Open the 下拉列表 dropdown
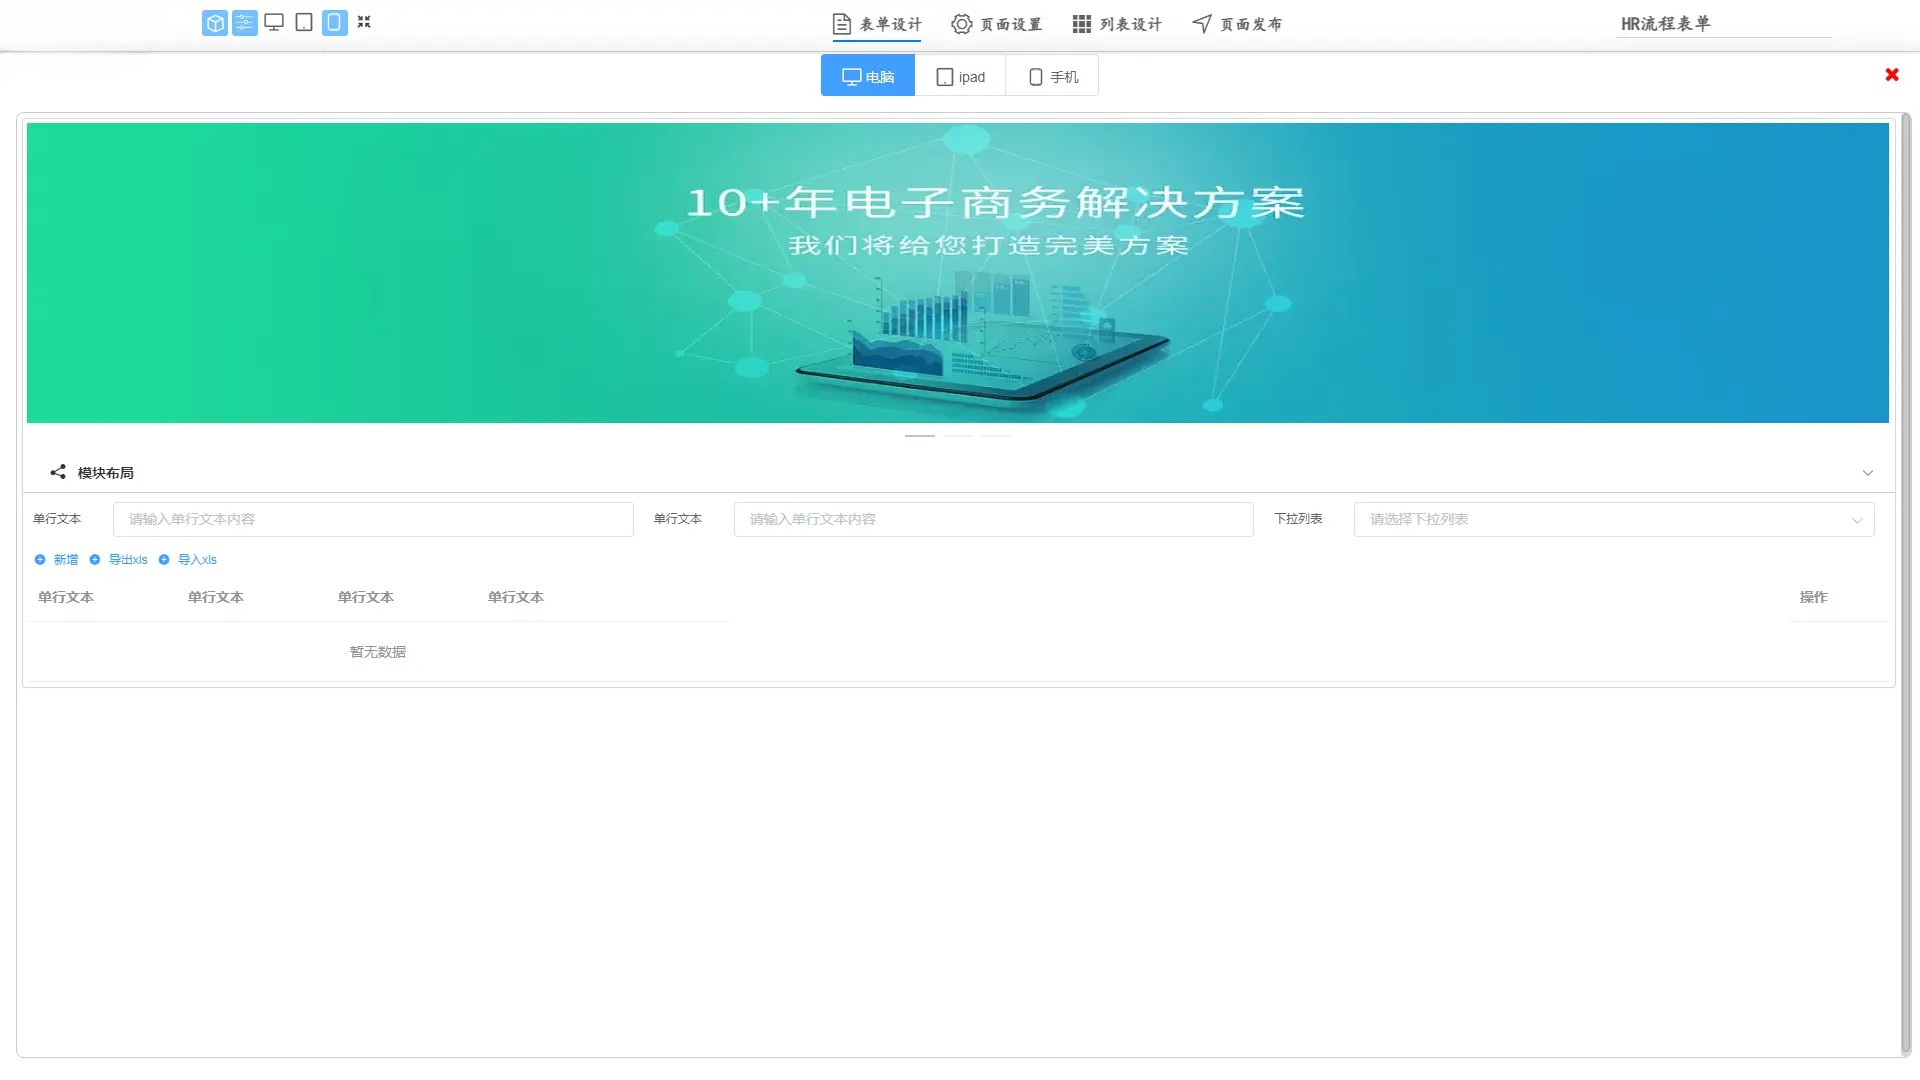This screenshot has width=1920, height=1080. [x=1612, y=519]
